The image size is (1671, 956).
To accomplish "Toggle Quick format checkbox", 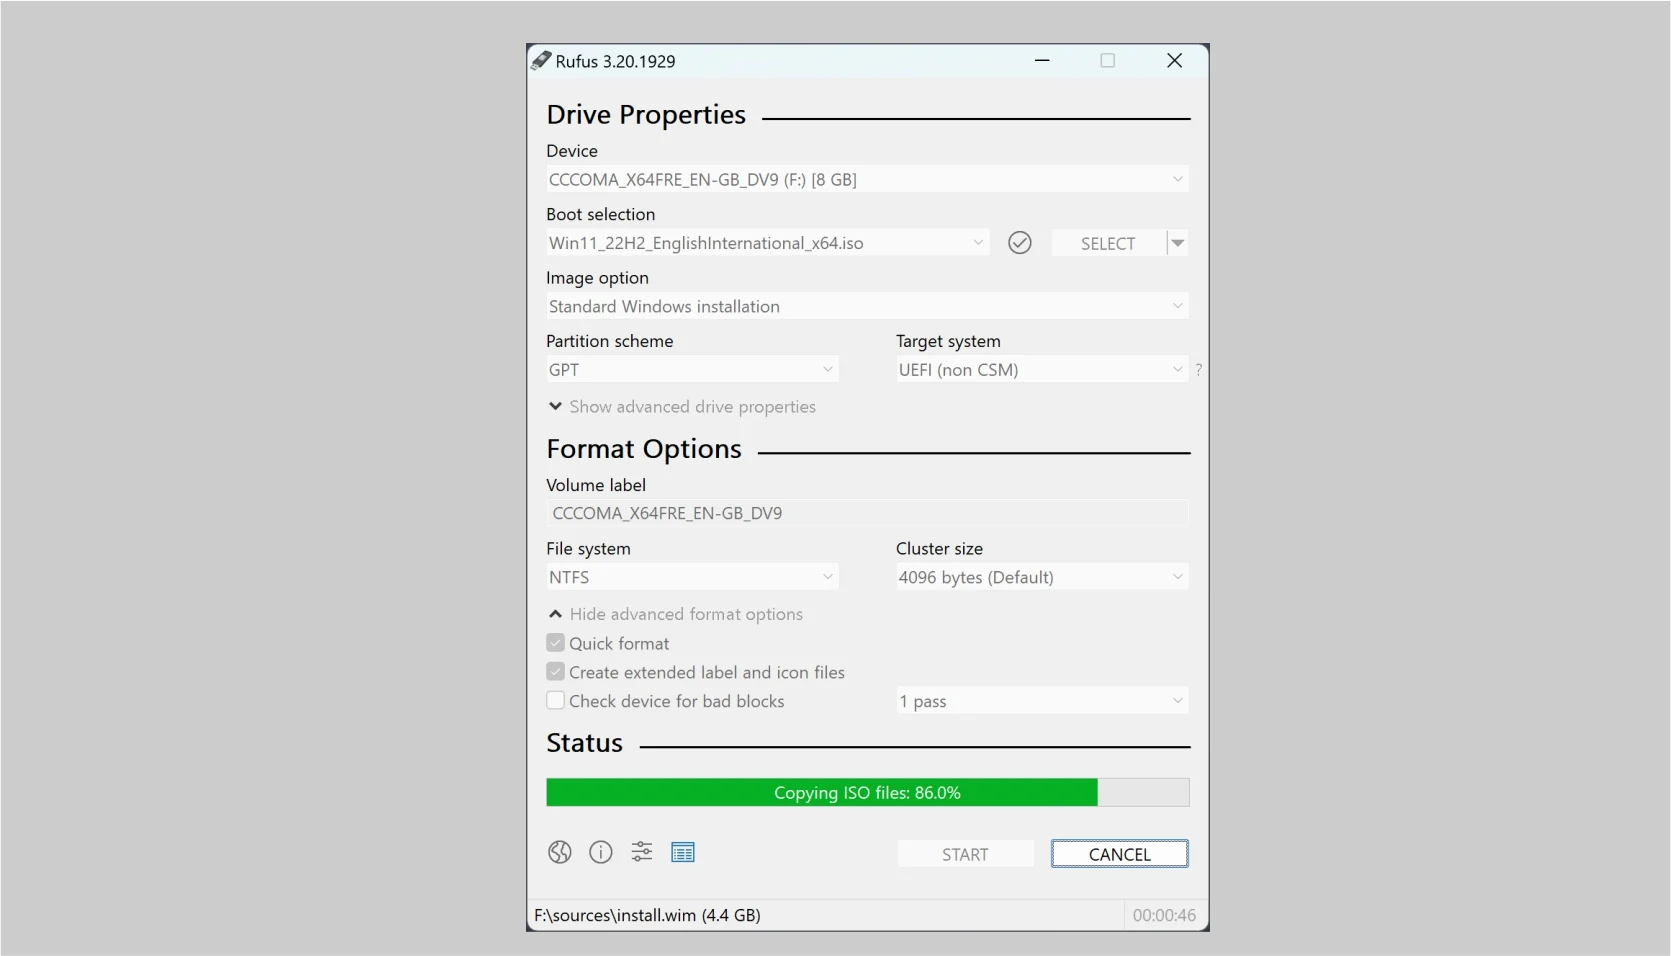I will pos(555,643).
